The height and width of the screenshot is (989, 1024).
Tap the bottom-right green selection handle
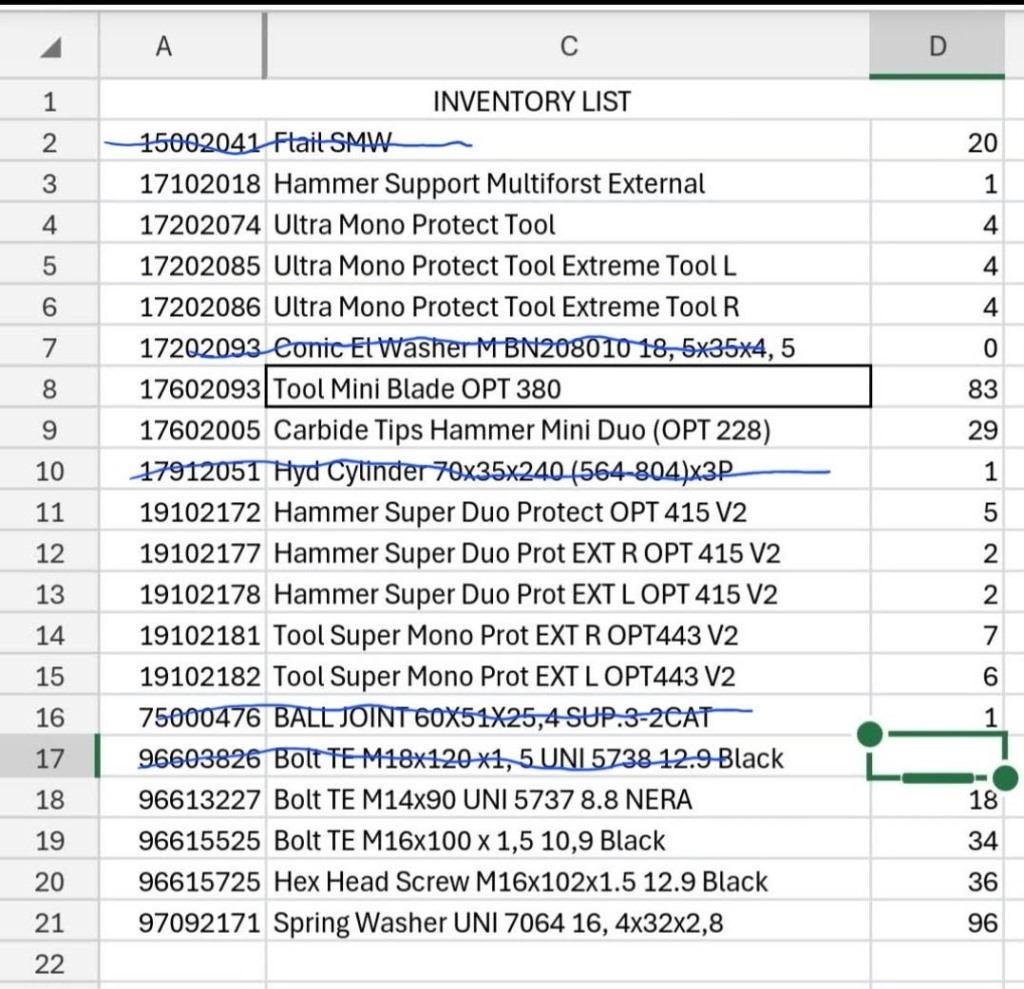pos(1006,777)
